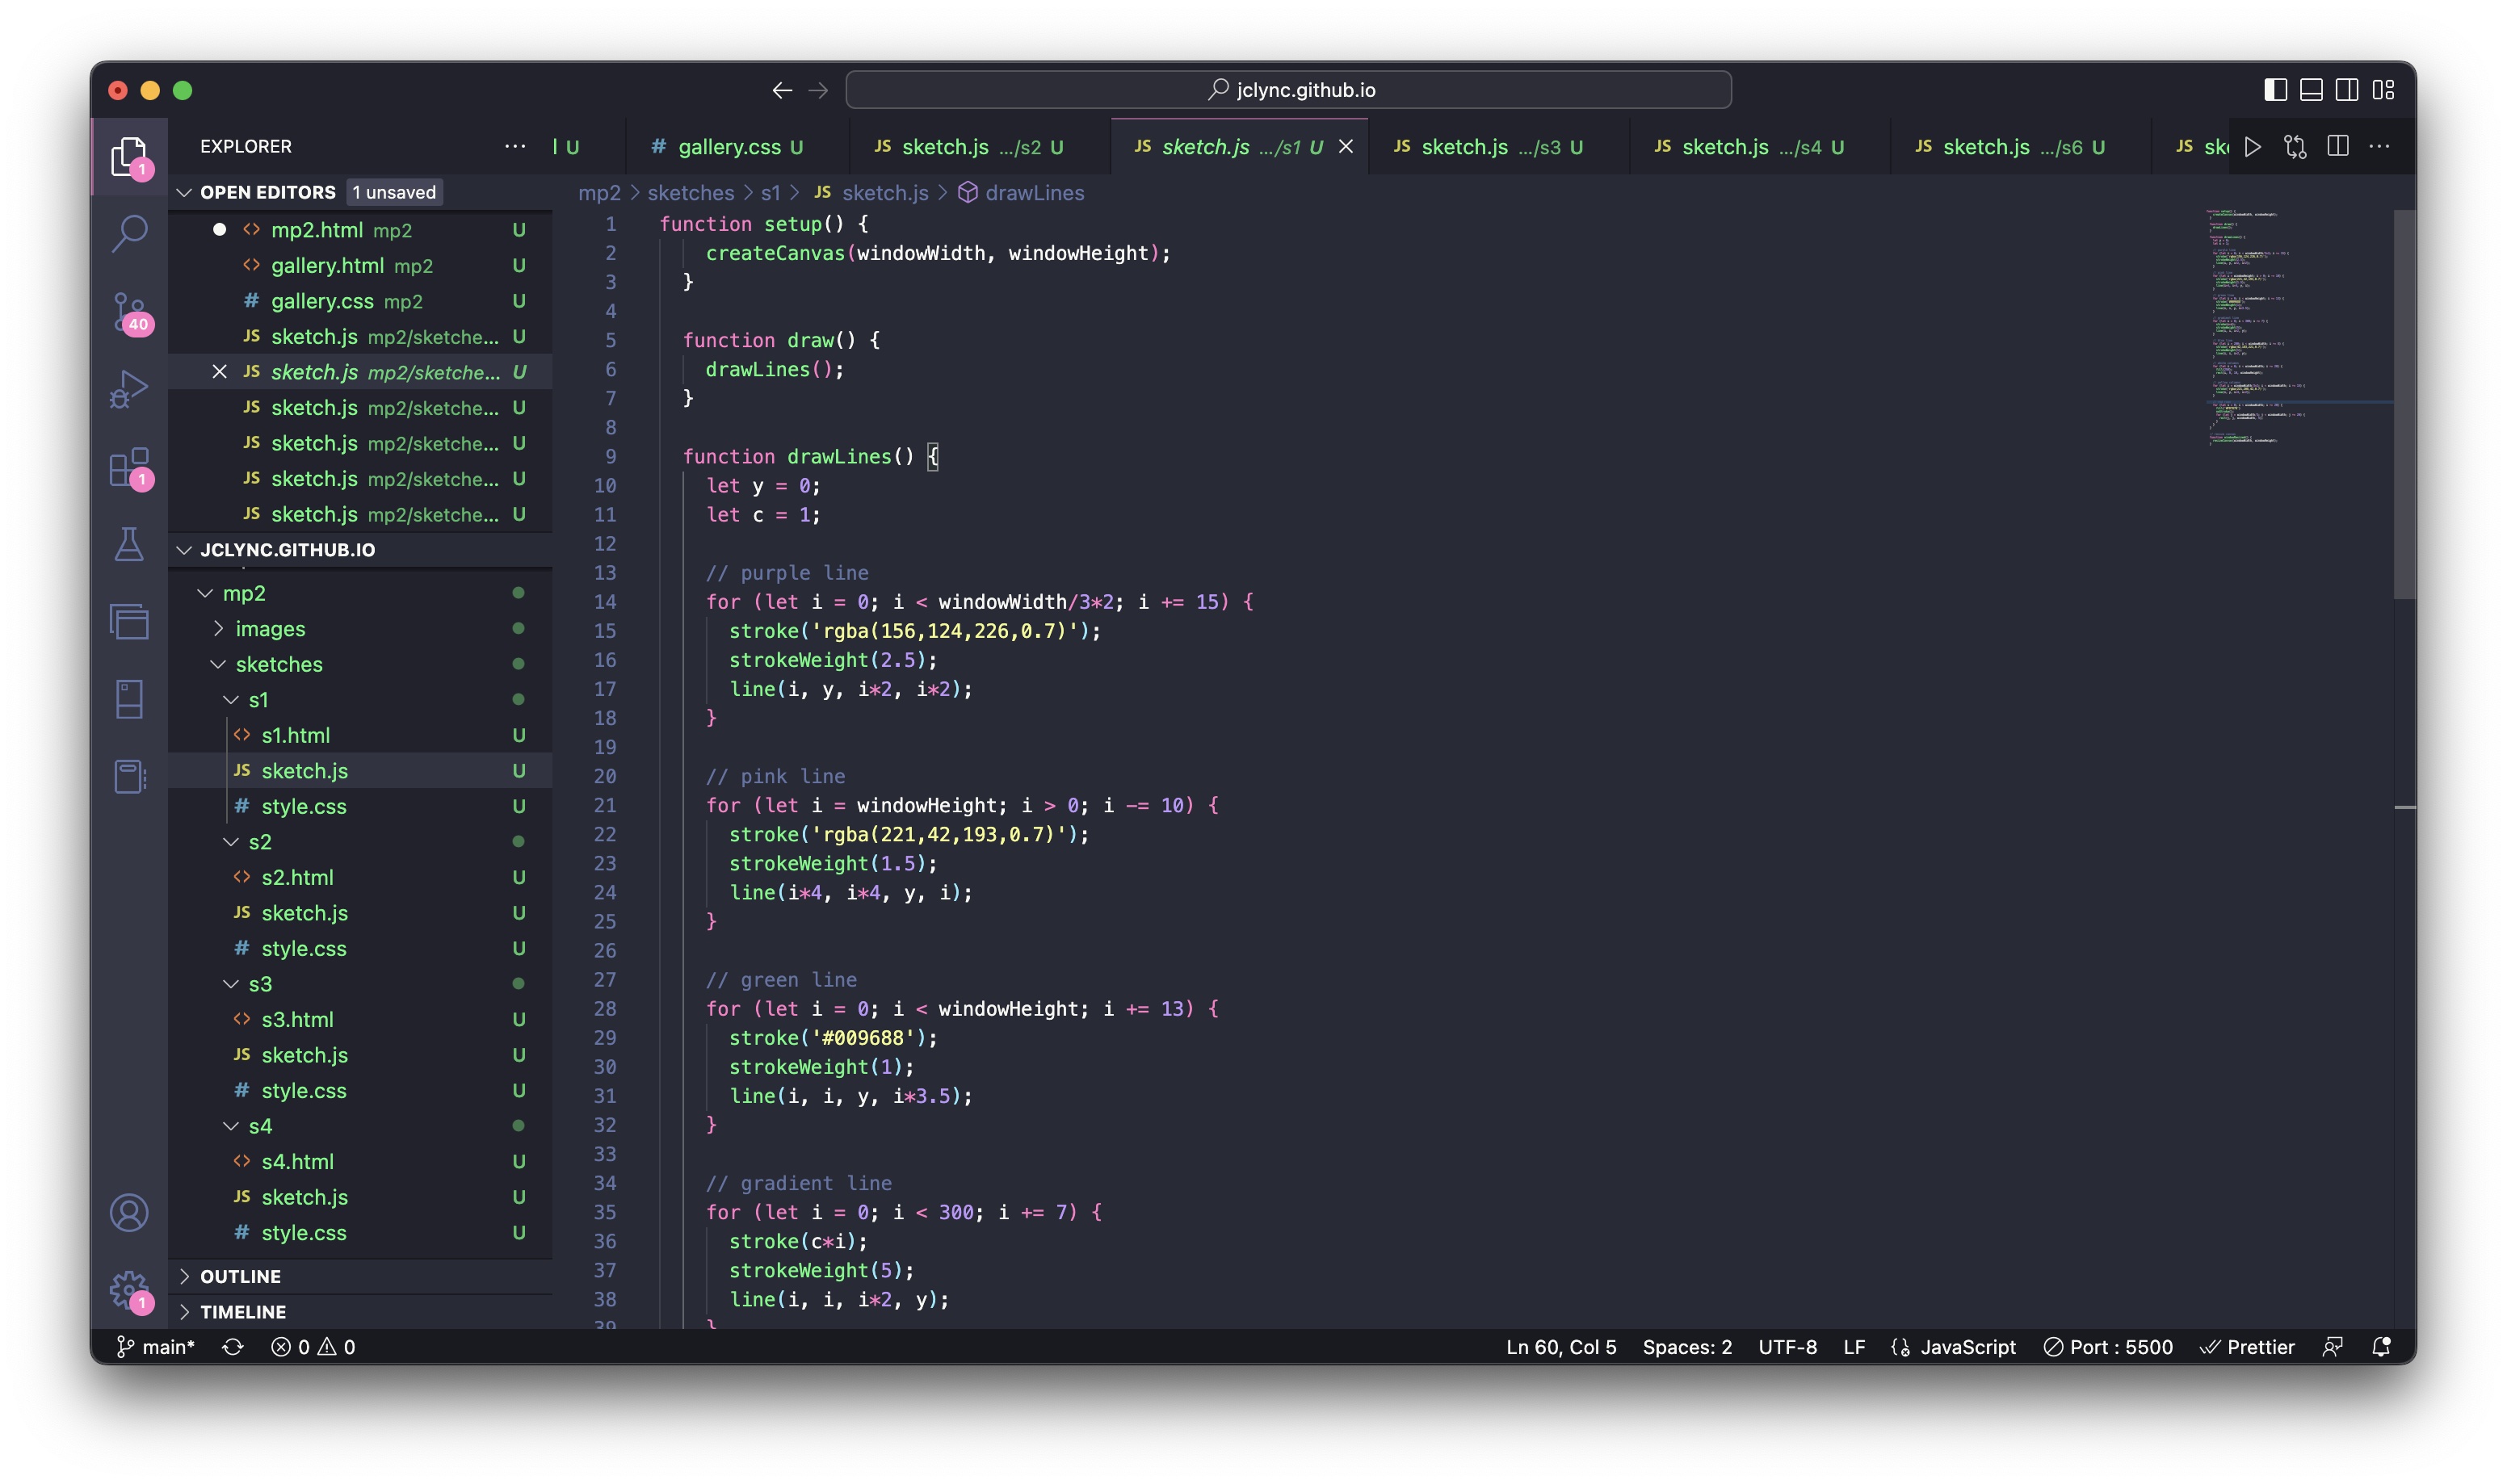Toggle Primary Side Bar visibility
Image resolution: width=2507 pixels, height=1484 pixels.
[2275, 90]
